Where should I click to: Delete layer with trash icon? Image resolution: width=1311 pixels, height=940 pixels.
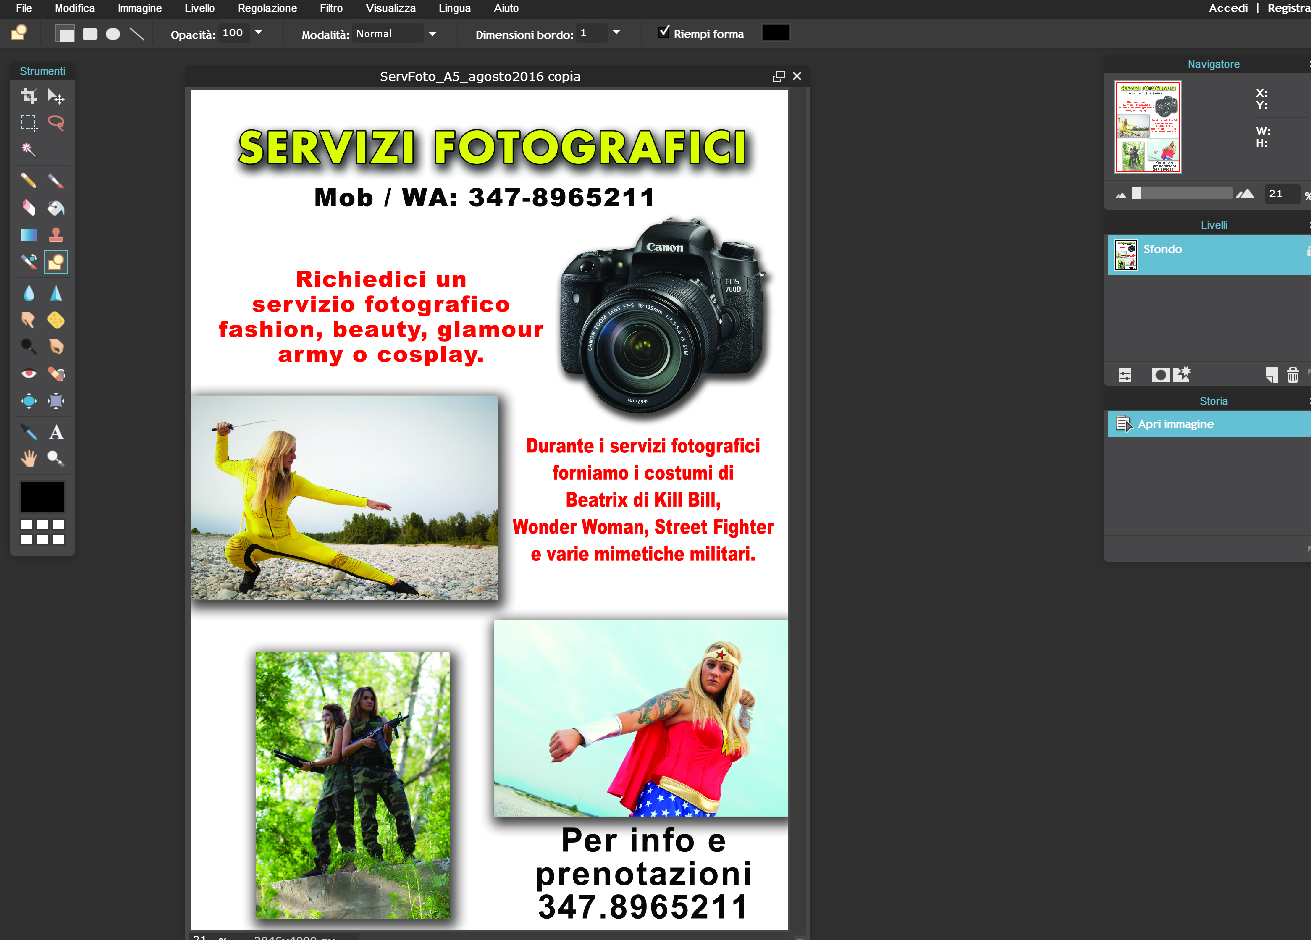pos(1293,375)
